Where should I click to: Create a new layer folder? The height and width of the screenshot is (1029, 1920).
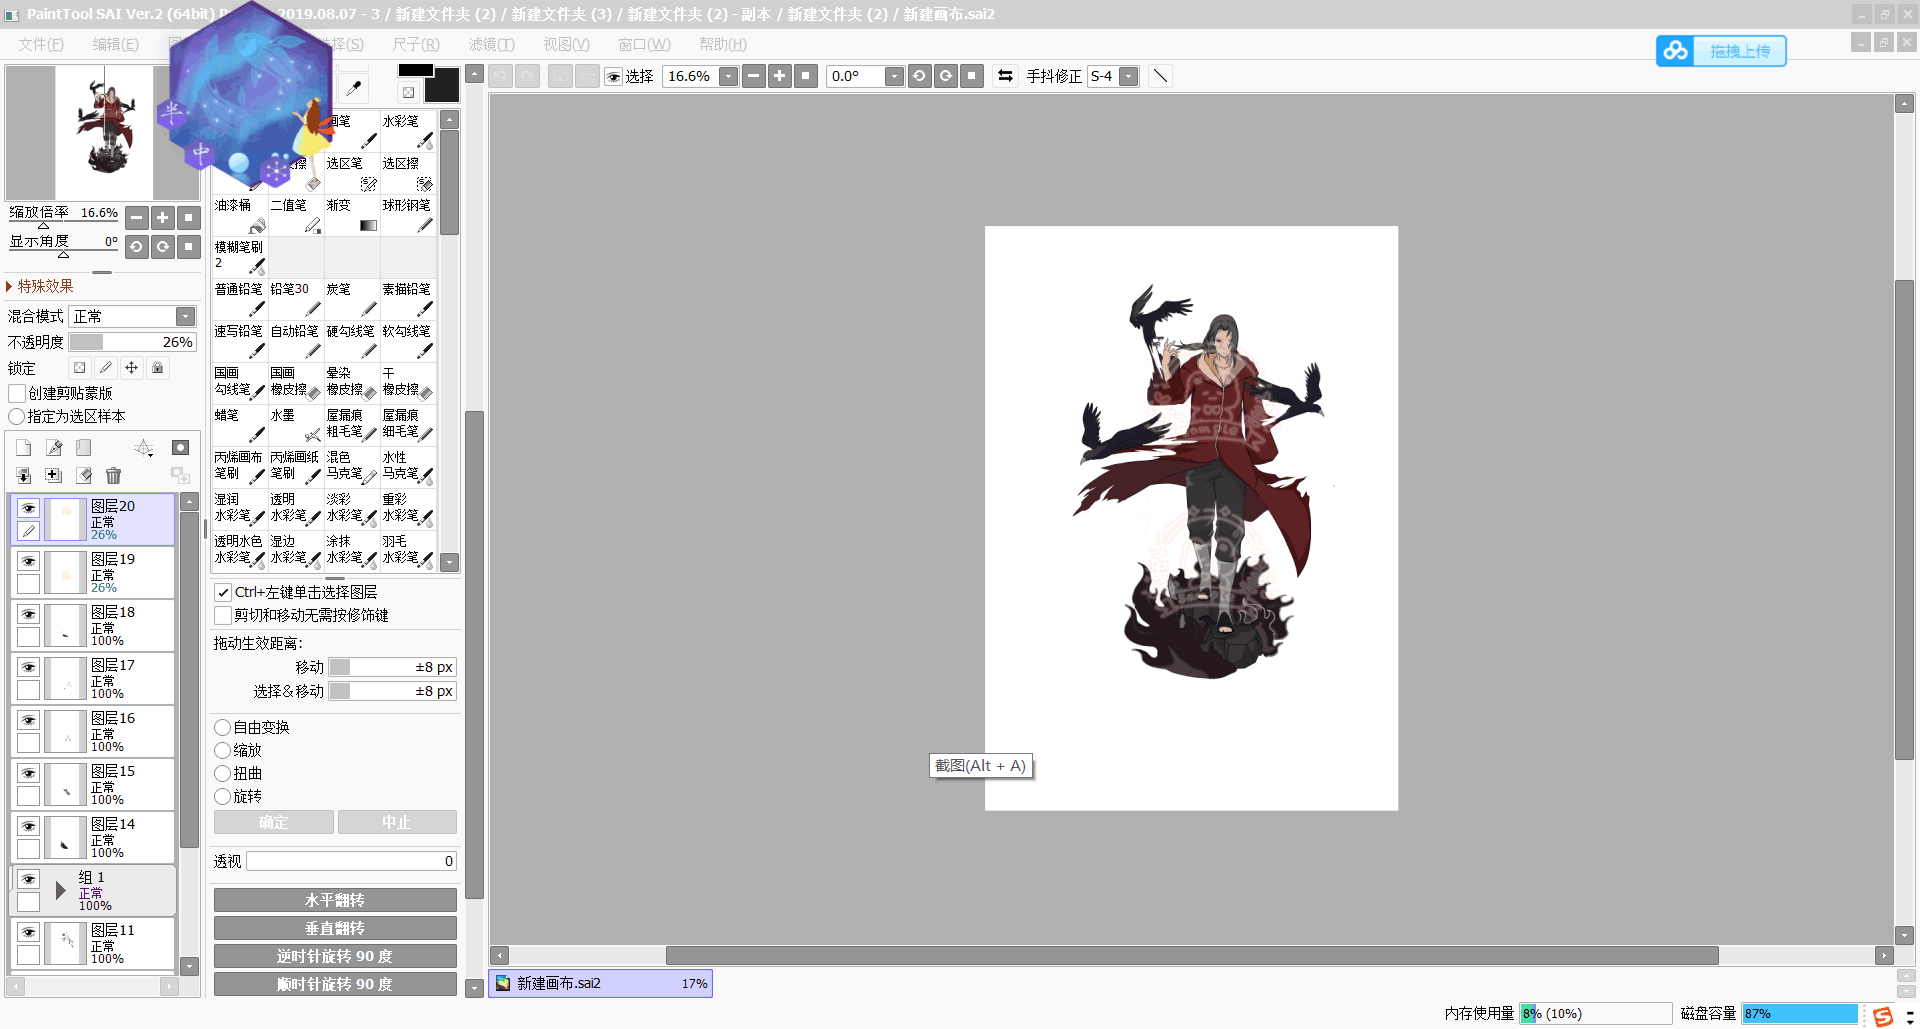(x=84, y=448)
